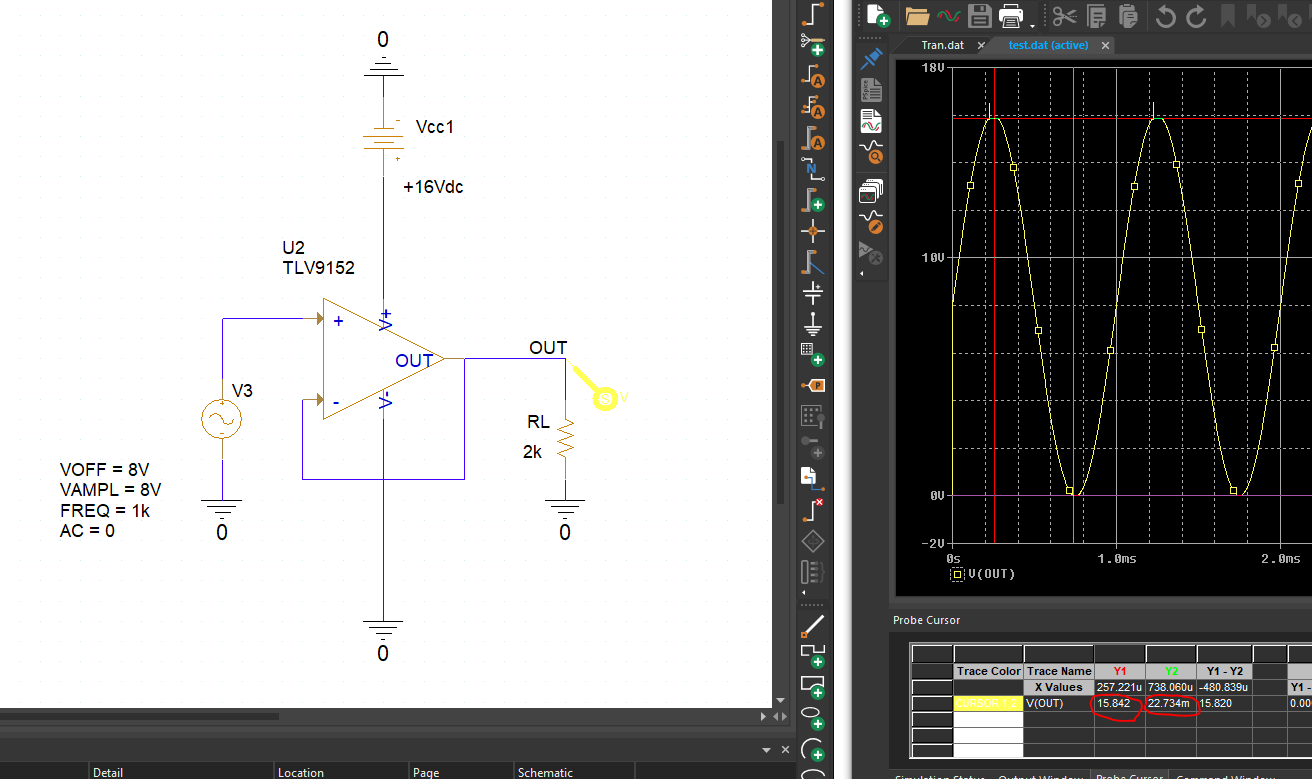This screenshot has width=1312, height=779.
Task: Click the V(OUT) trace name cell
Action: (x=1059, y=703)
